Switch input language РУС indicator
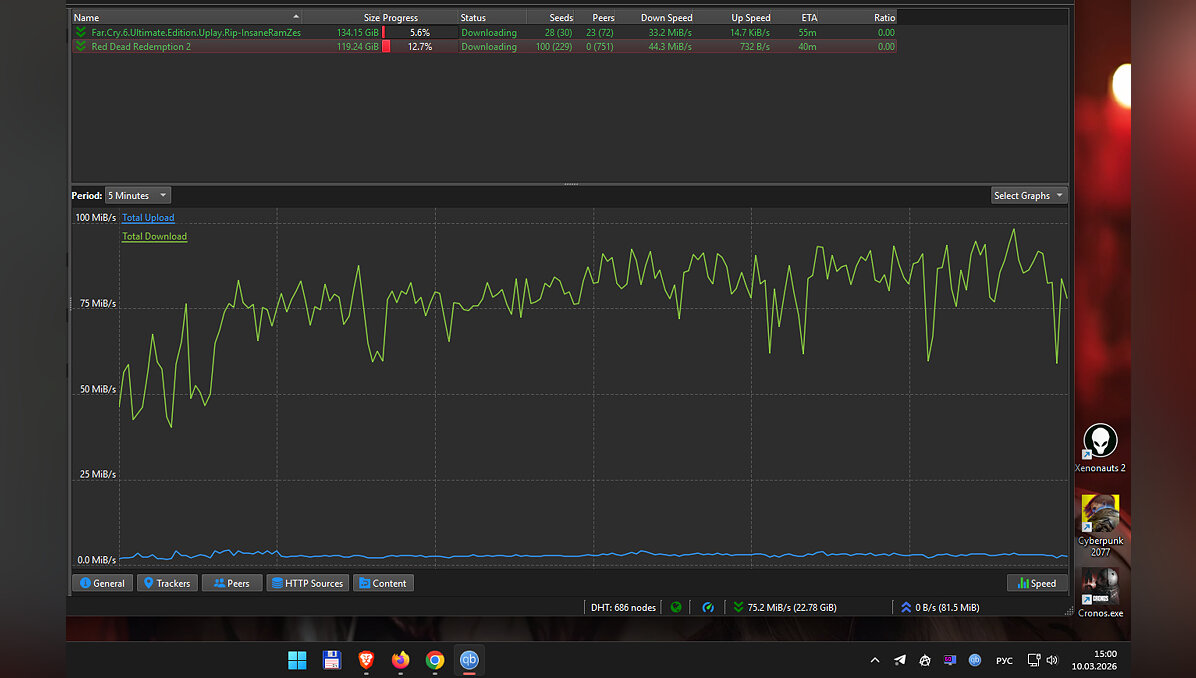The height and width of the screenshot is (678, 1196). [1005, 660]
